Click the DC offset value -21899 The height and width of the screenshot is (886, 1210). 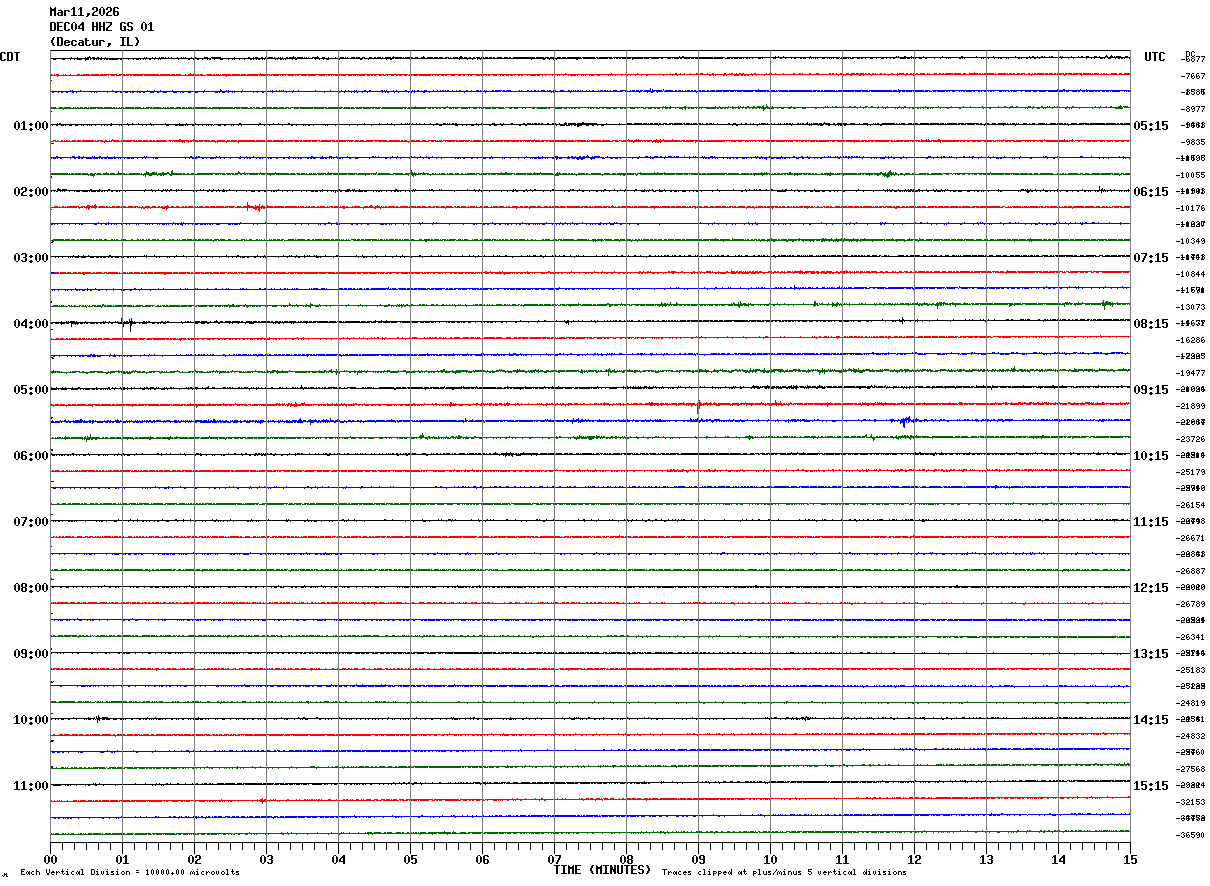[x=1192, y=406]
